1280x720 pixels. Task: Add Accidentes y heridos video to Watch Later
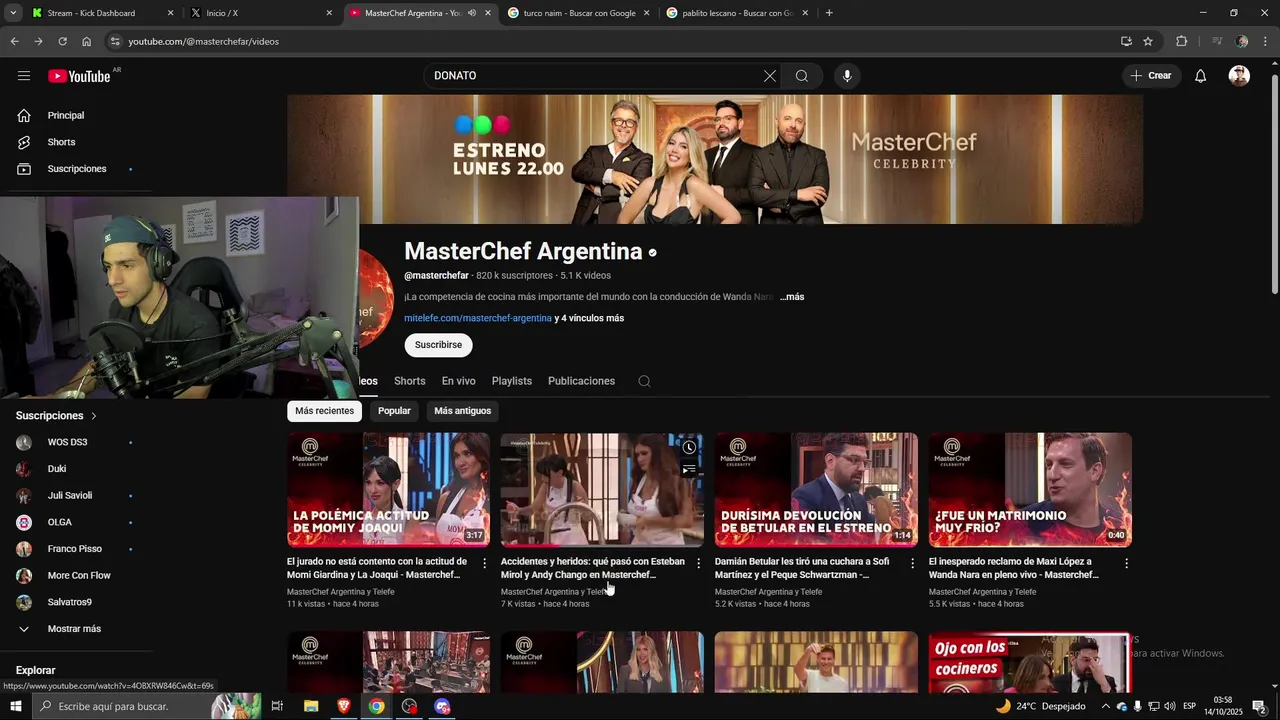point(689,447)
